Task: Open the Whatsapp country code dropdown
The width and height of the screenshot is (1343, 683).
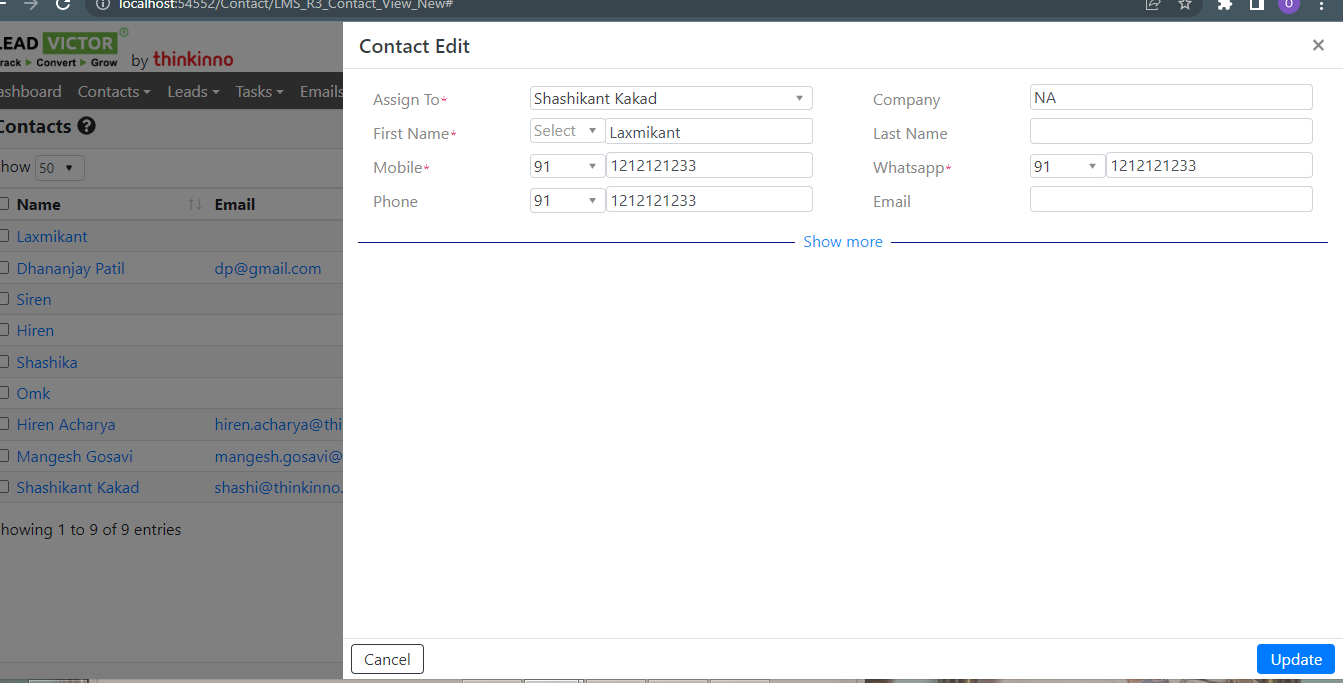Action: tap(1067, 166)
